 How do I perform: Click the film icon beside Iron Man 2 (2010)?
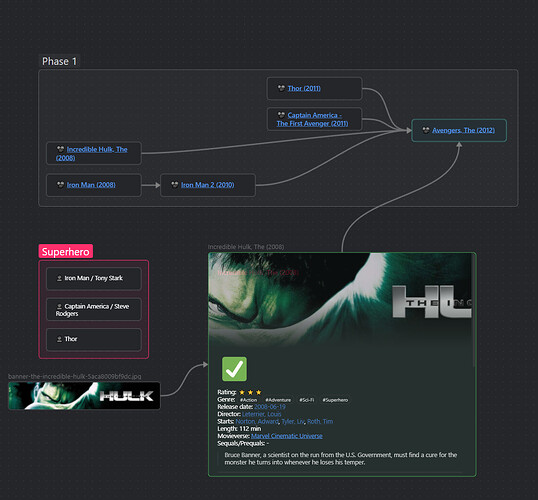click(x=175, y=185)
